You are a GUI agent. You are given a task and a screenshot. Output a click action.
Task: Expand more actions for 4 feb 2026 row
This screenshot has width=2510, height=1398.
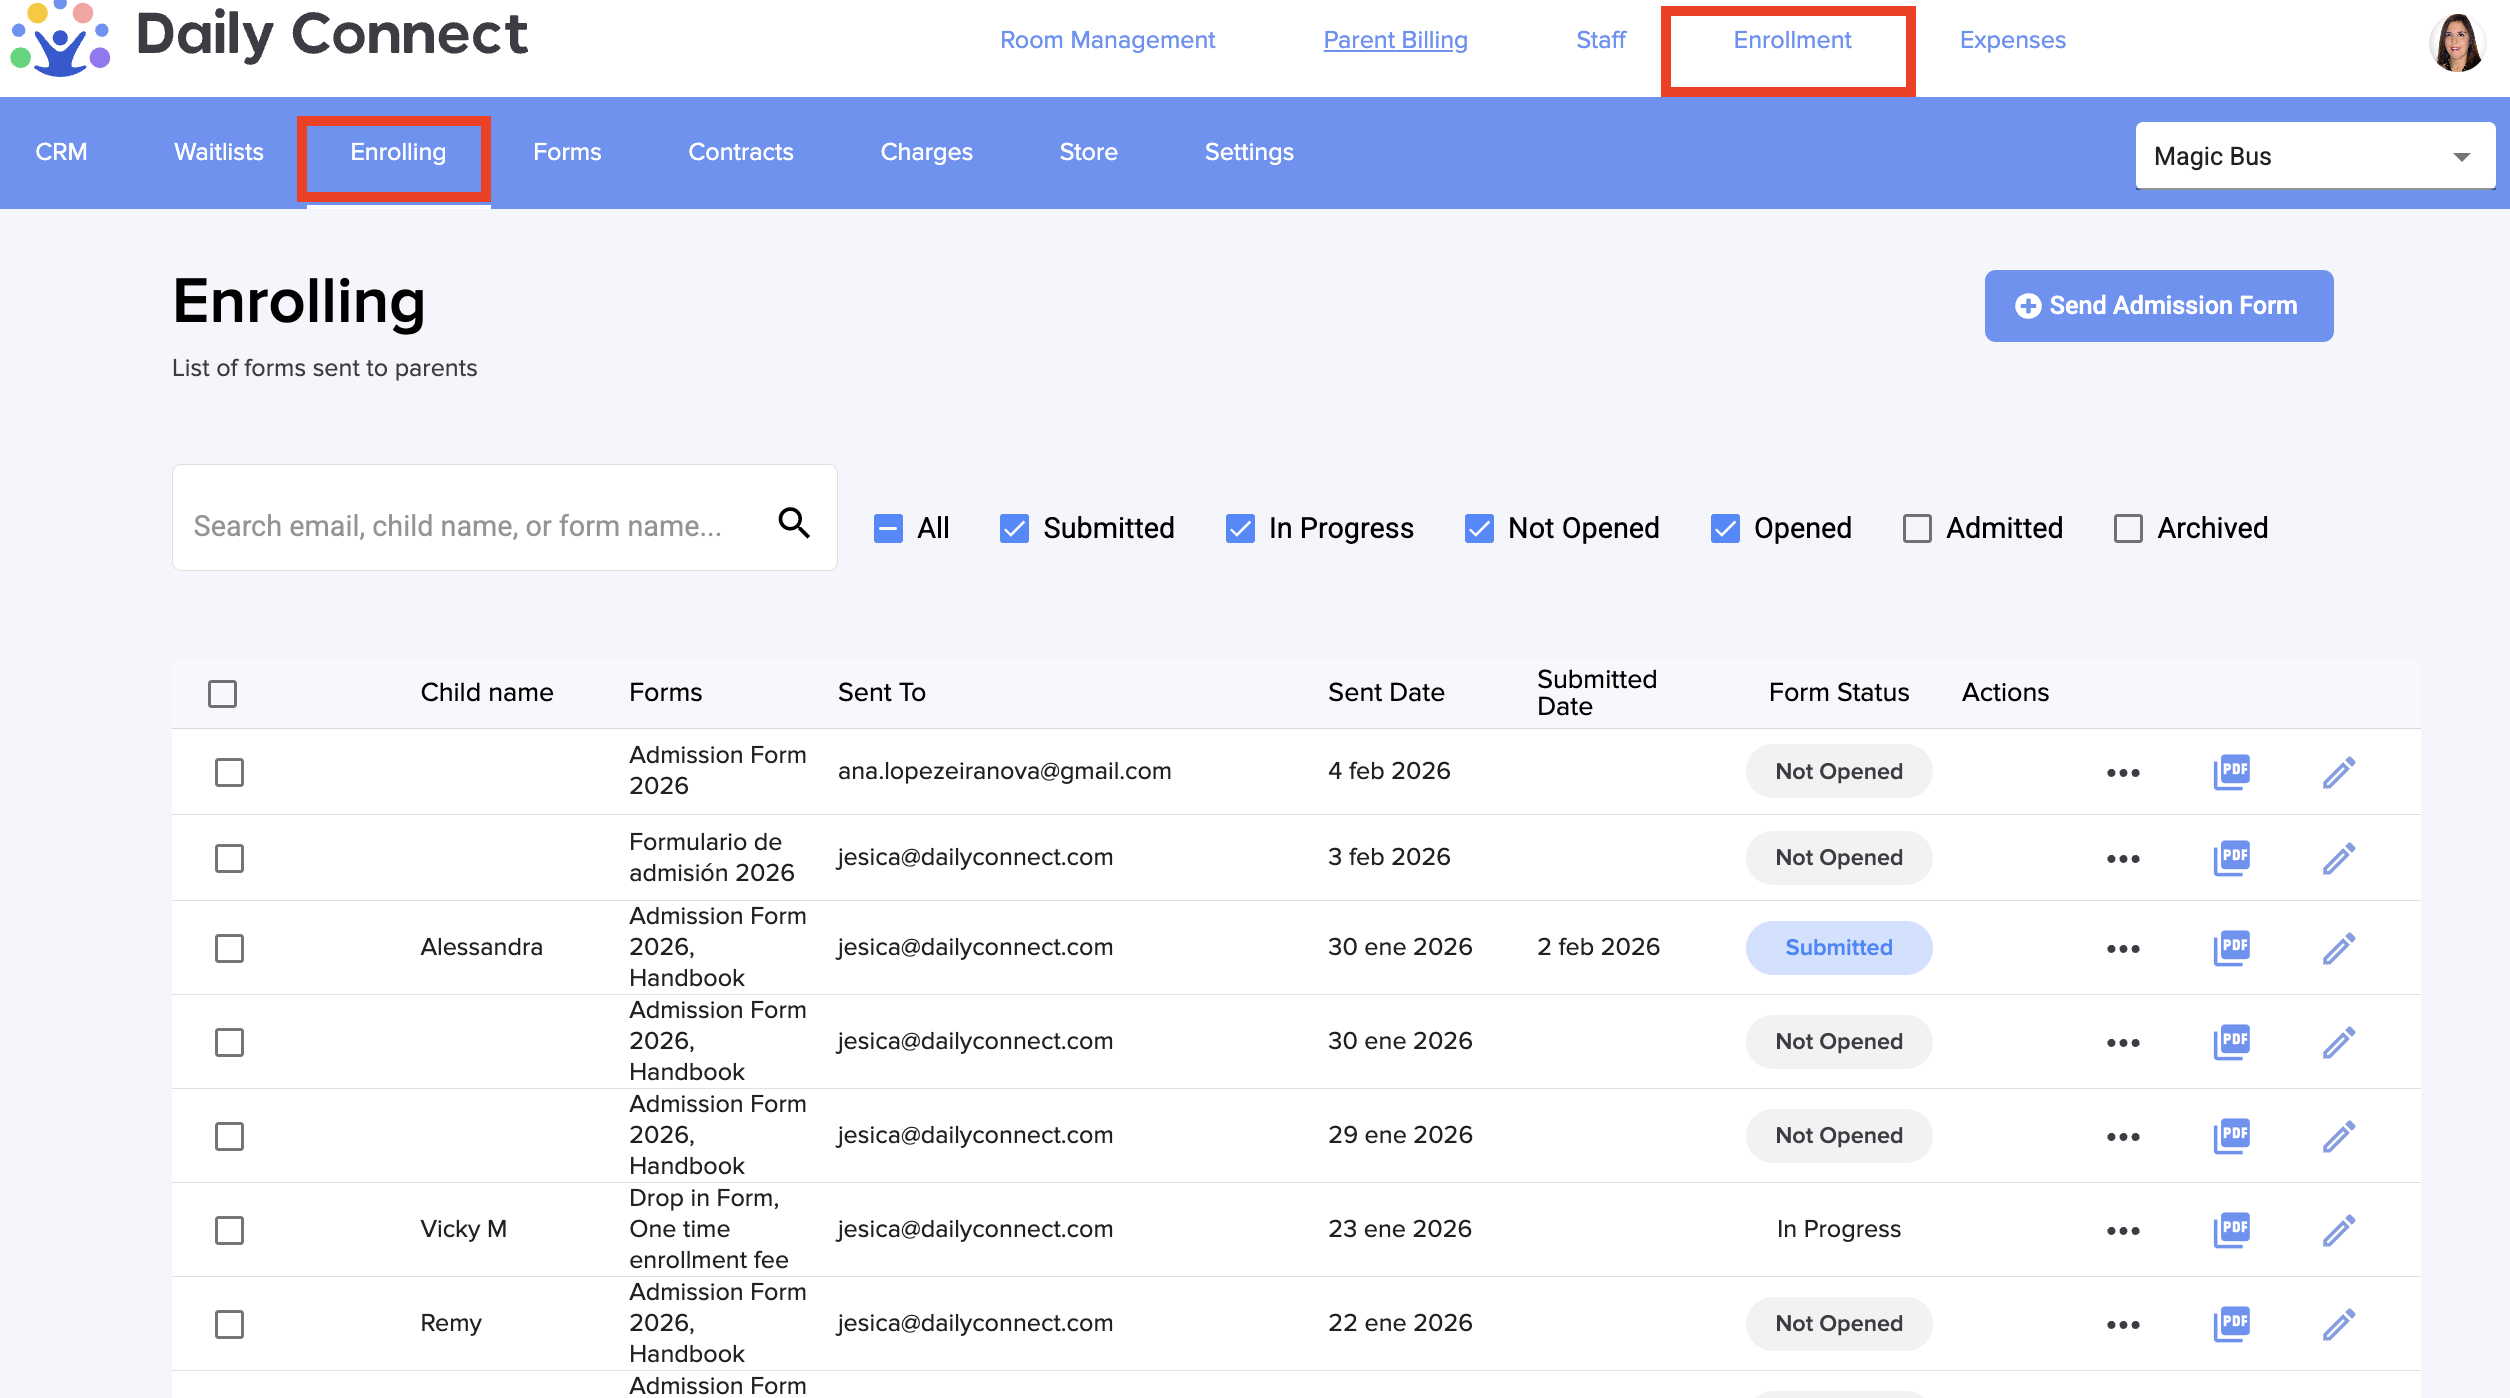[2123, 773]
